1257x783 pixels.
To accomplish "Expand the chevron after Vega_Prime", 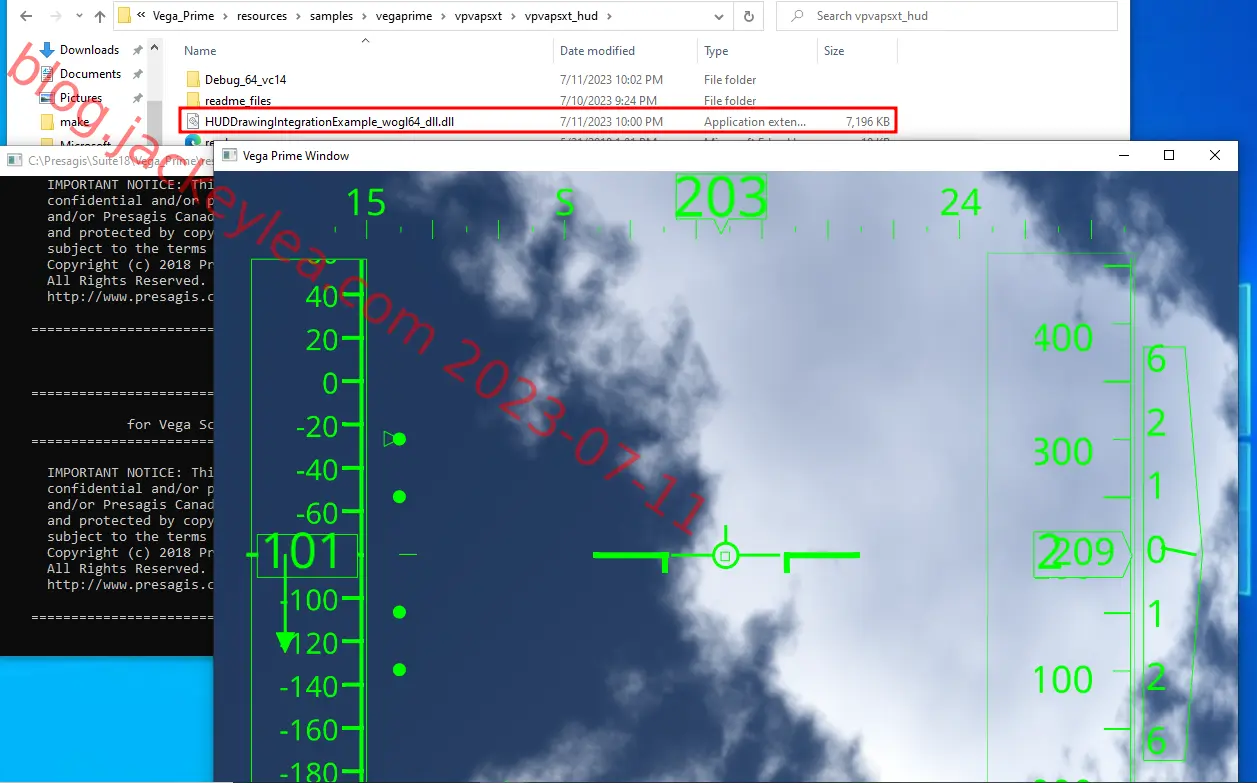I will click(225, 16).
